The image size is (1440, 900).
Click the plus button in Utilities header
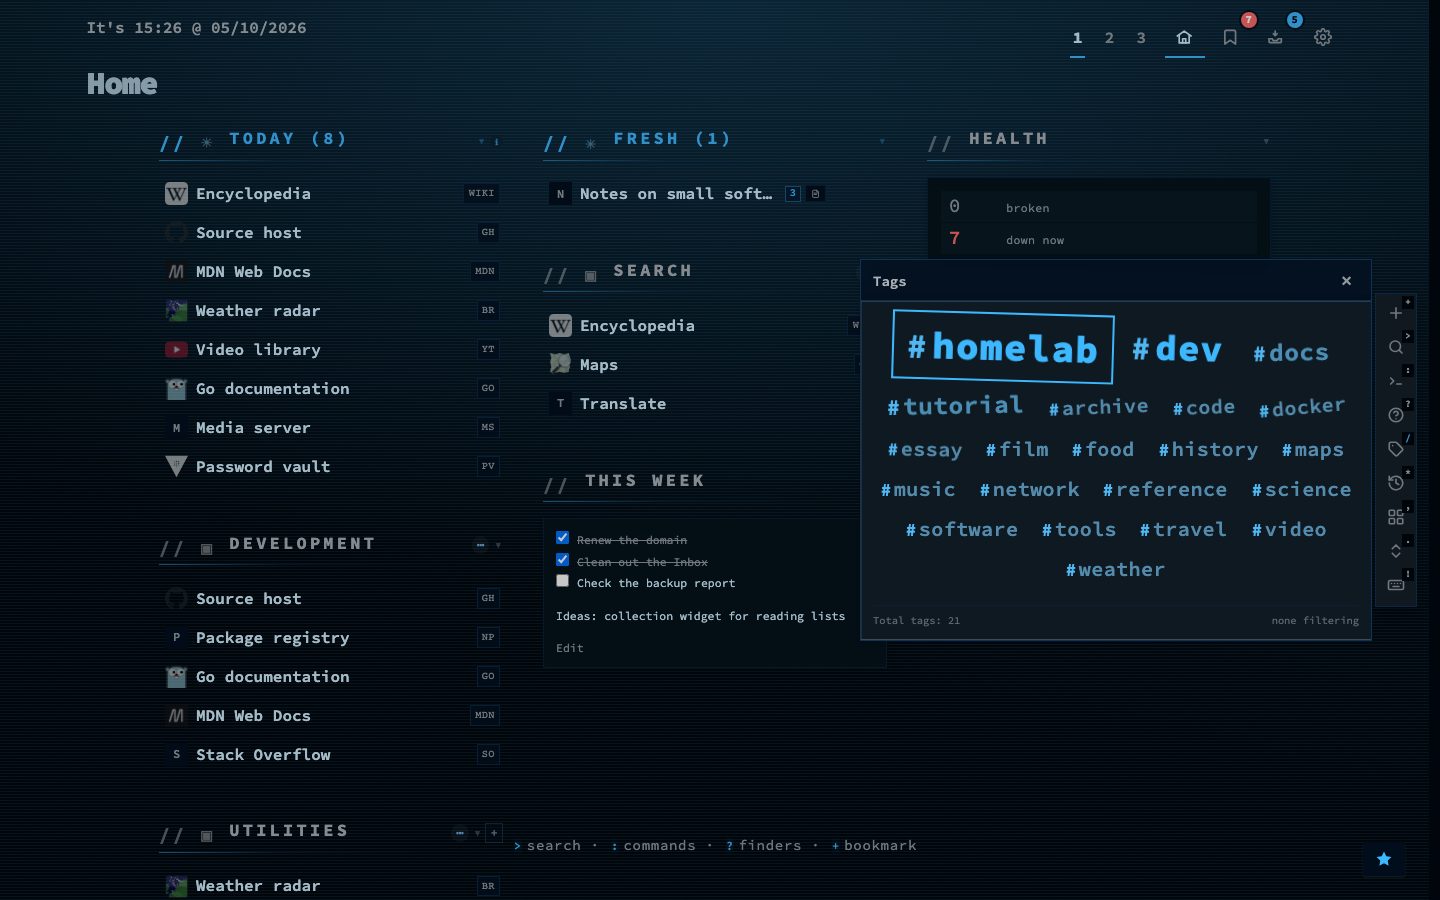[494, 833]
